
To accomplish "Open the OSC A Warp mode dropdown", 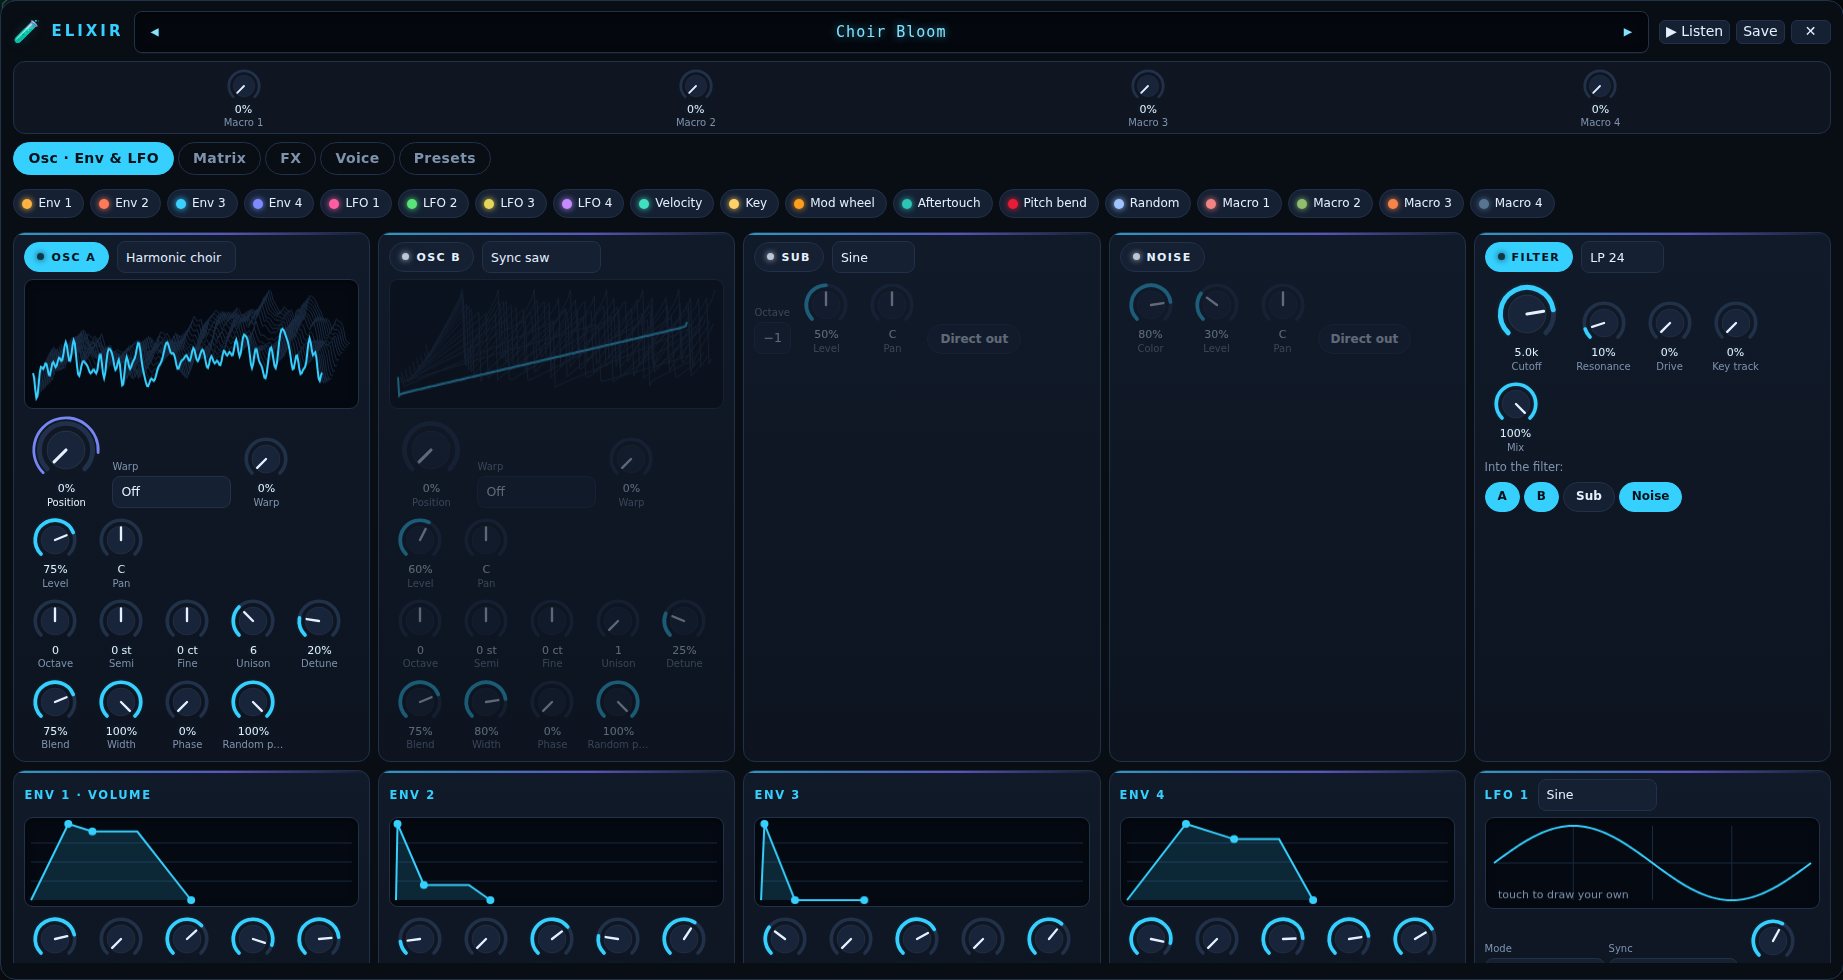I will [x=171, y=492].
